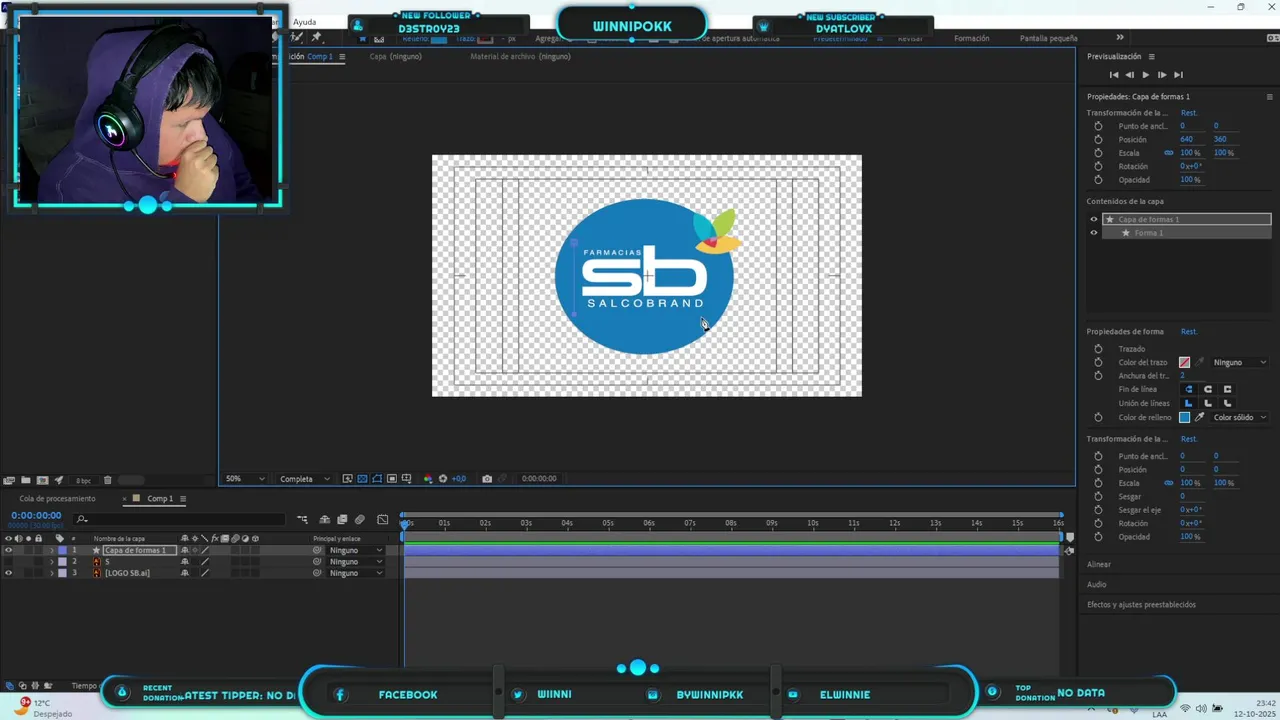Screen dimensions: 1280x720
Task: Toggle Opacidad stopwatch in layer transform
Action: pyautogui.click(x=1098, y=180)
